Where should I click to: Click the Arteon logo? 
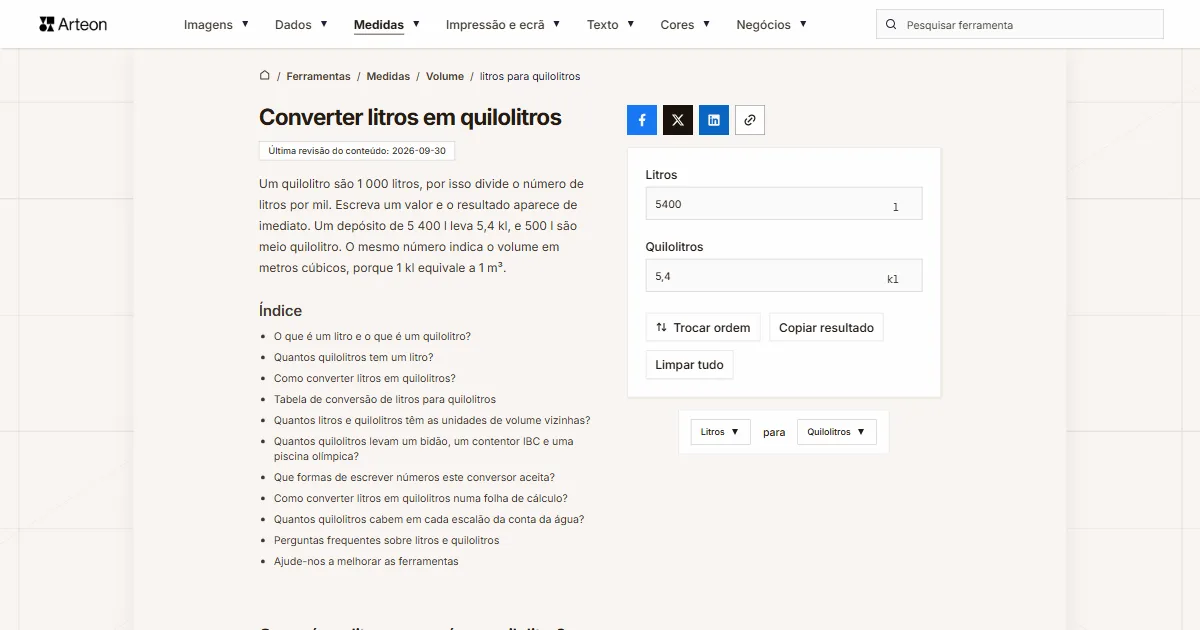click(73, 24)
